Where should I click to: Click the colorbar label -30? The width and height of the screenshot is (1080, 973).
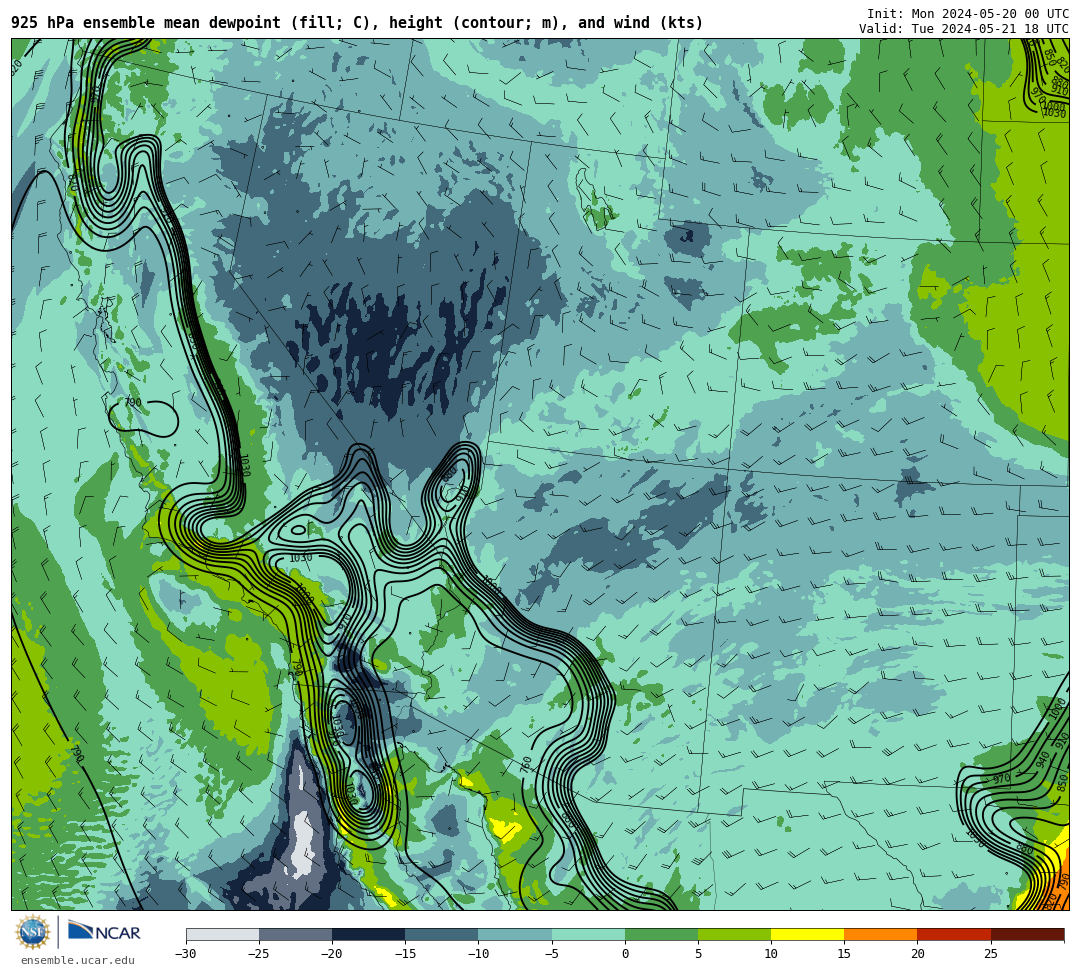click(x=186, y=954)
